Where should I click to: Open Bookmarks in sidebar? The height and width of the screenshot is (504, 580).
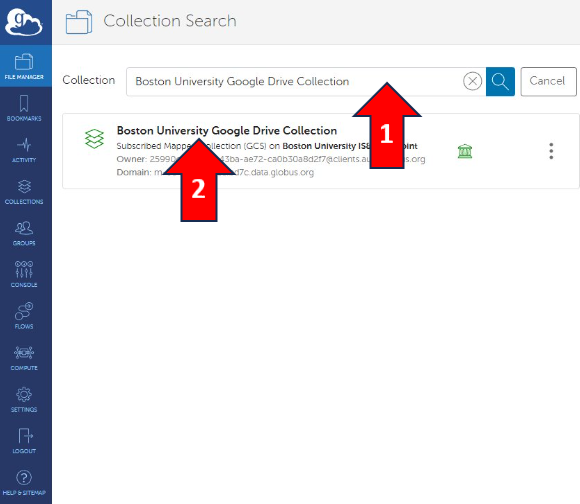(24, 108)
